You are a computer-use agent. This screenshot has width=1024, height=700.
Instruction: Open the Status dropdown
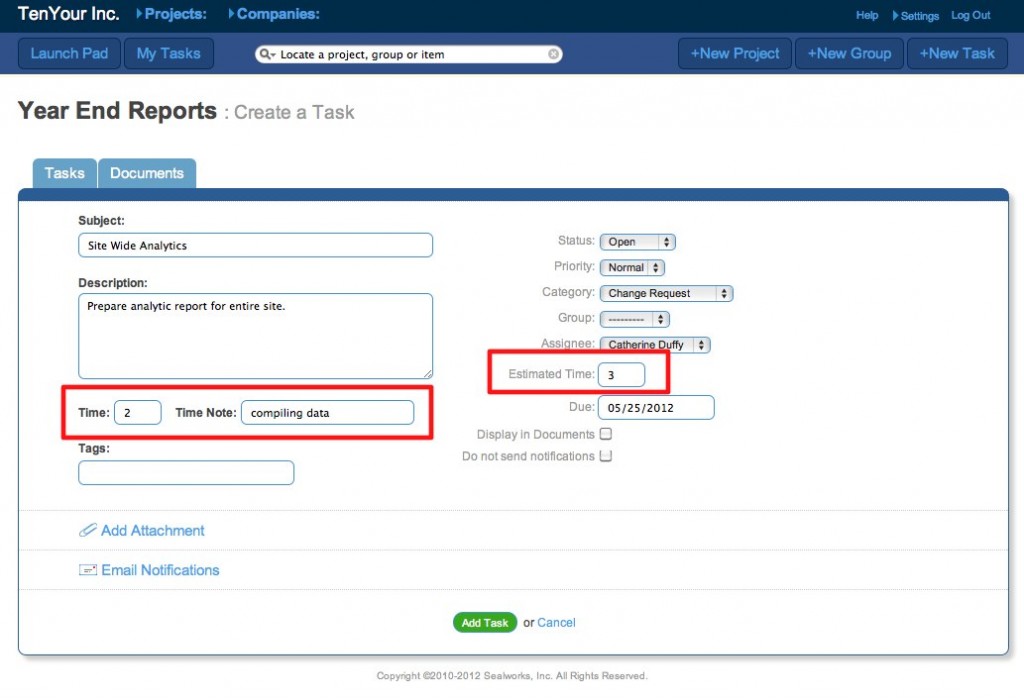(x=638, y=242)
